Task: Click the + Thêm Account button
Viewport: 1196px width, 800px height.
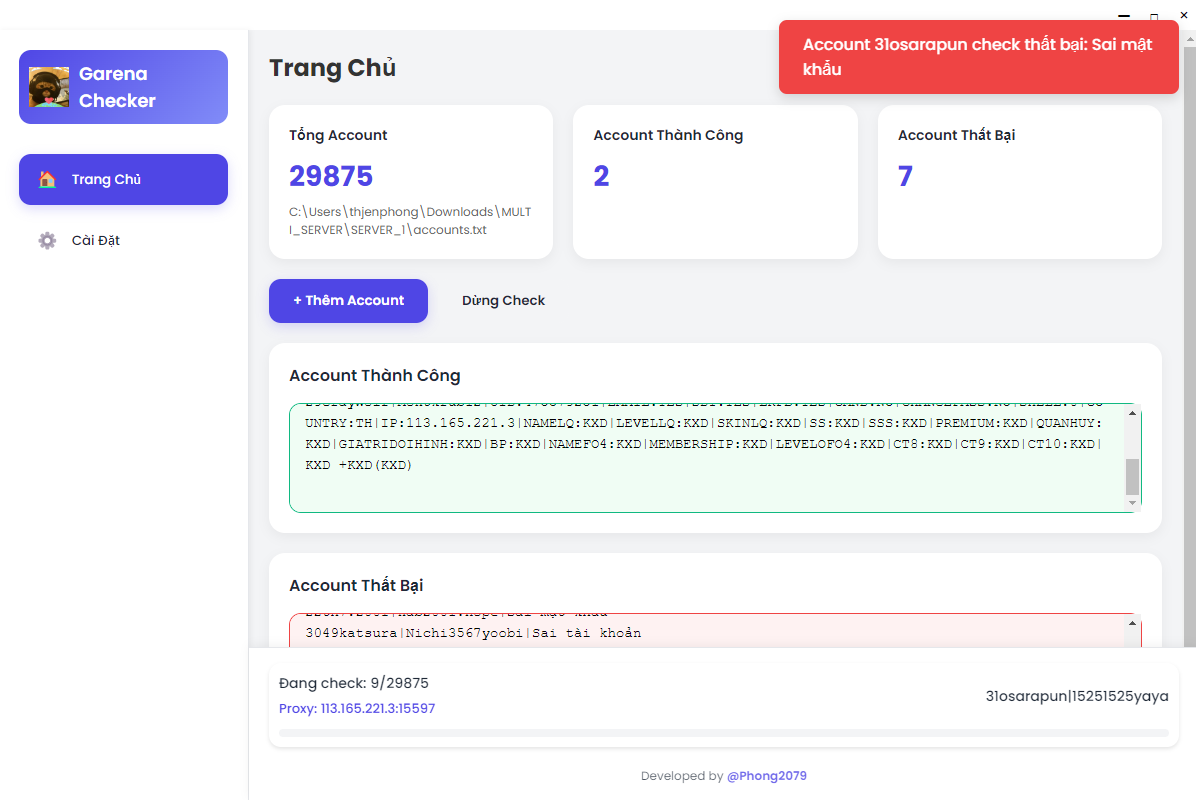Action: tap(348, 300)
